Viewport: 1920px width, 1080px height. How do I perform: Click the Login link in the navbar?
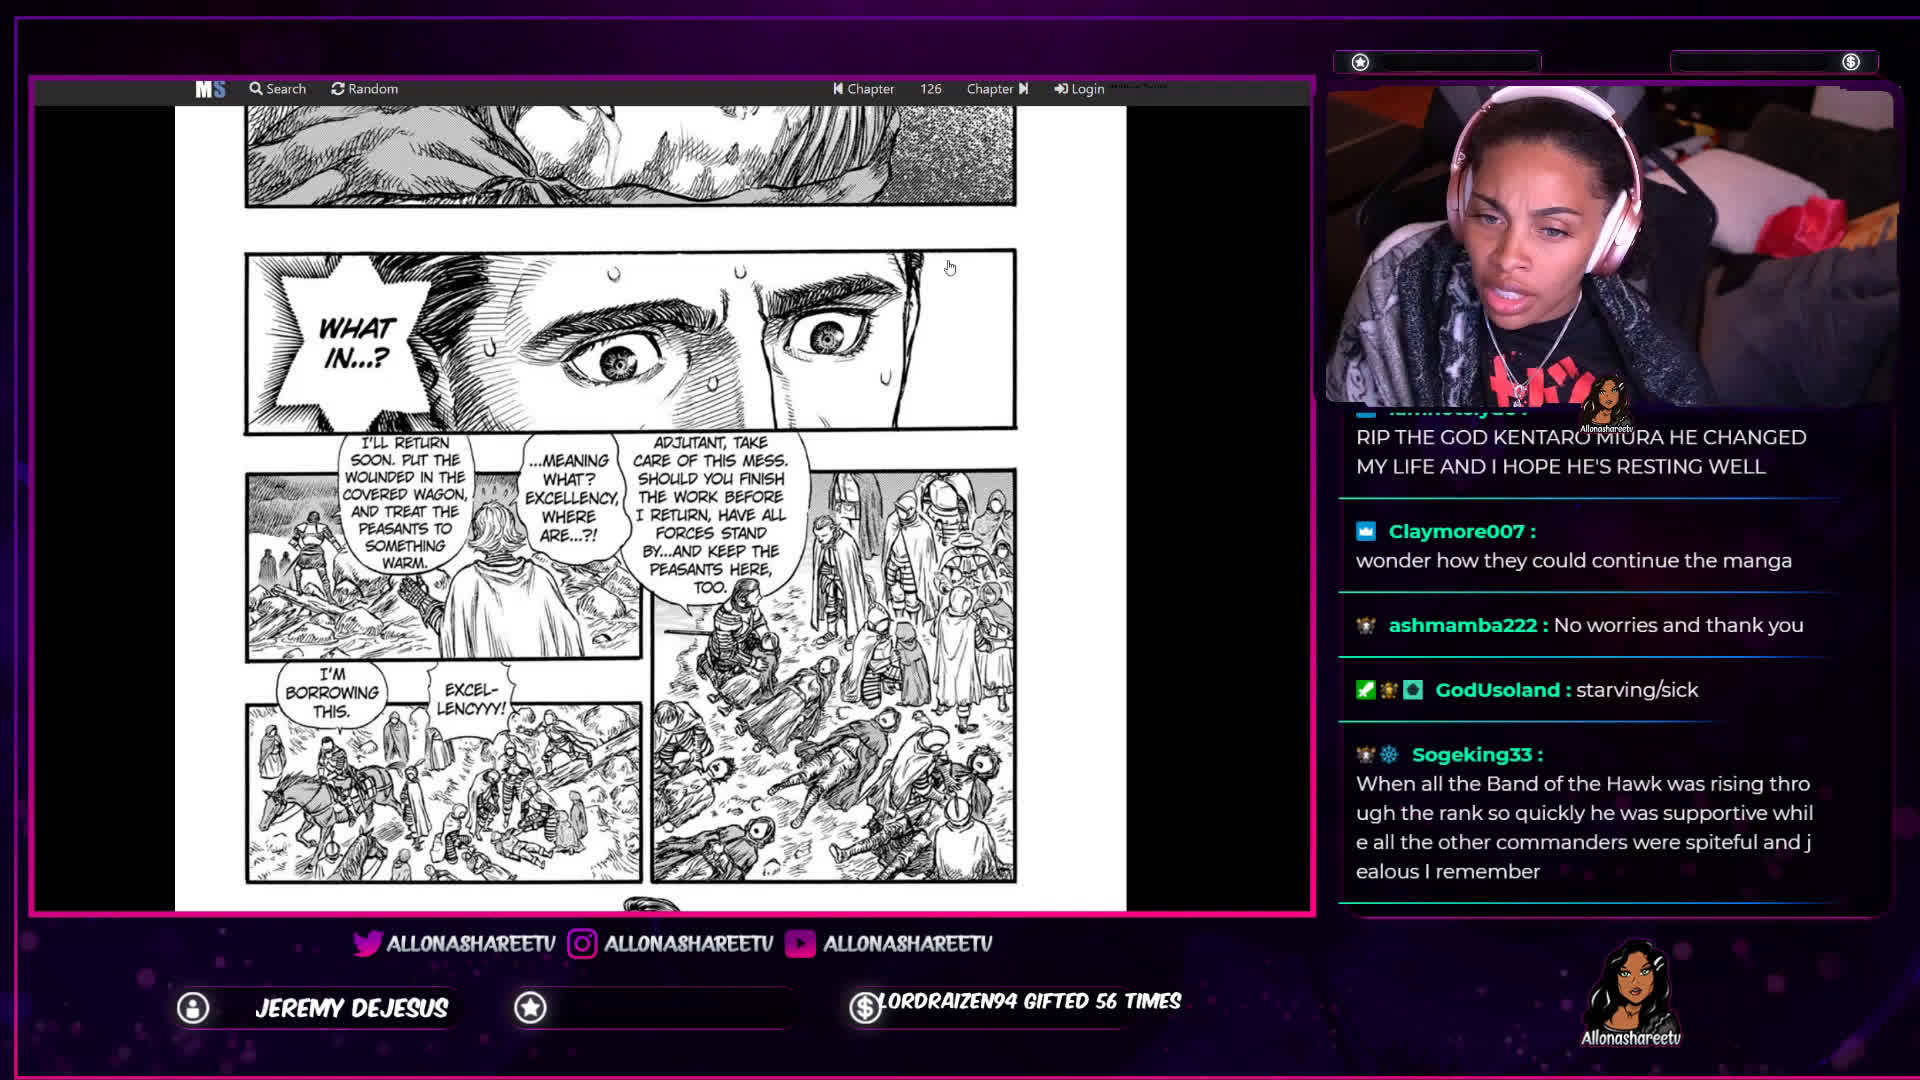click(x=1079, y=89)
